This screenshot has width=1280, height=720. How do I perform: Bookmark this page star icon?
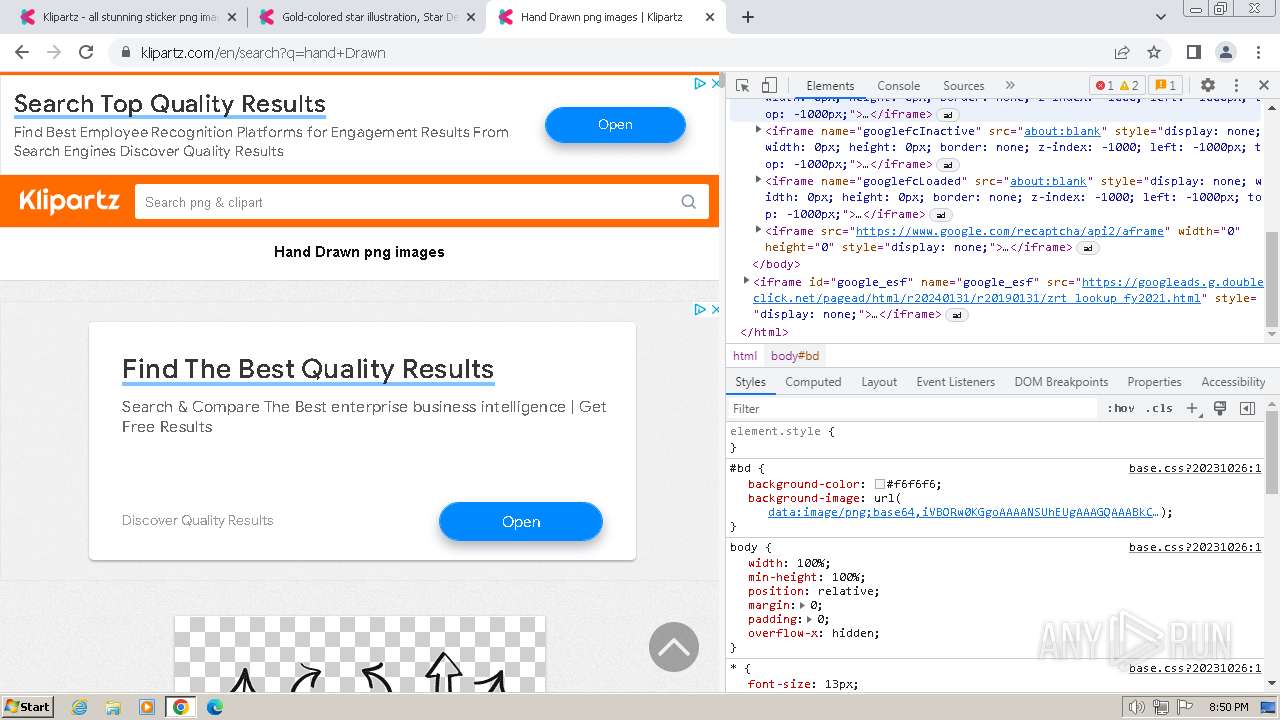click(1154, 52)
